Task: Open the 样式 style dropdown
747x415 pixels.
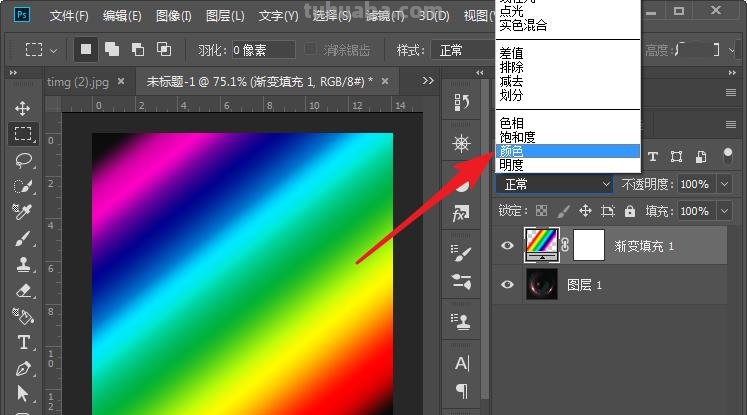Action: [x=460, y=50]
